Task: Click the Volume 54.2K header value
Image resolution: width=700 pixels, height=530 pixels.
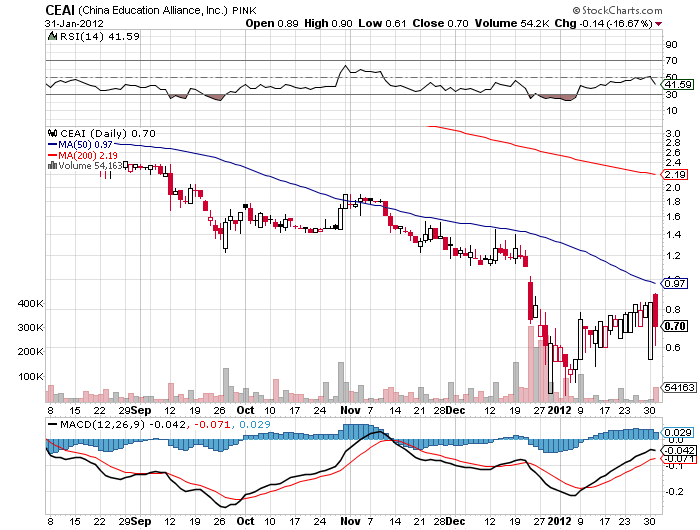Action: tap(512, 23)
